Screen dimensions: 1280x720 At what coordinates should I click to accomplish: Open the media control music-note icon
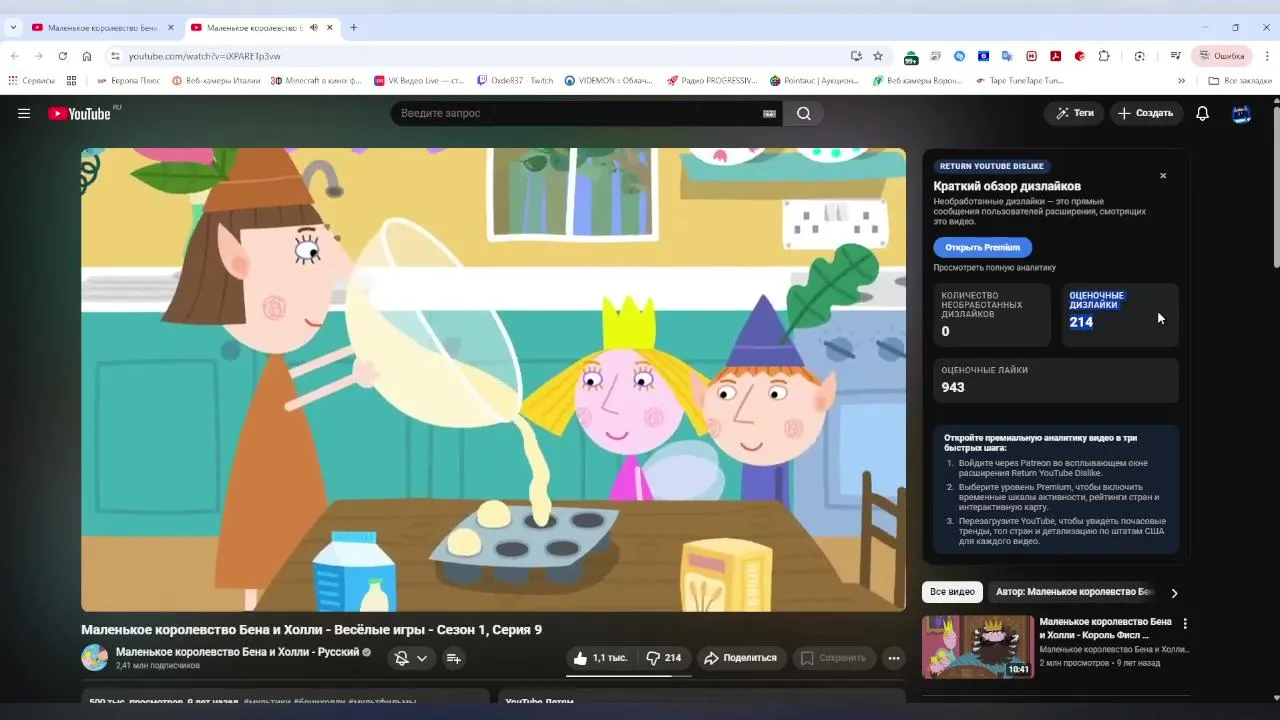pyautogui.click(x=1174, y=56)
